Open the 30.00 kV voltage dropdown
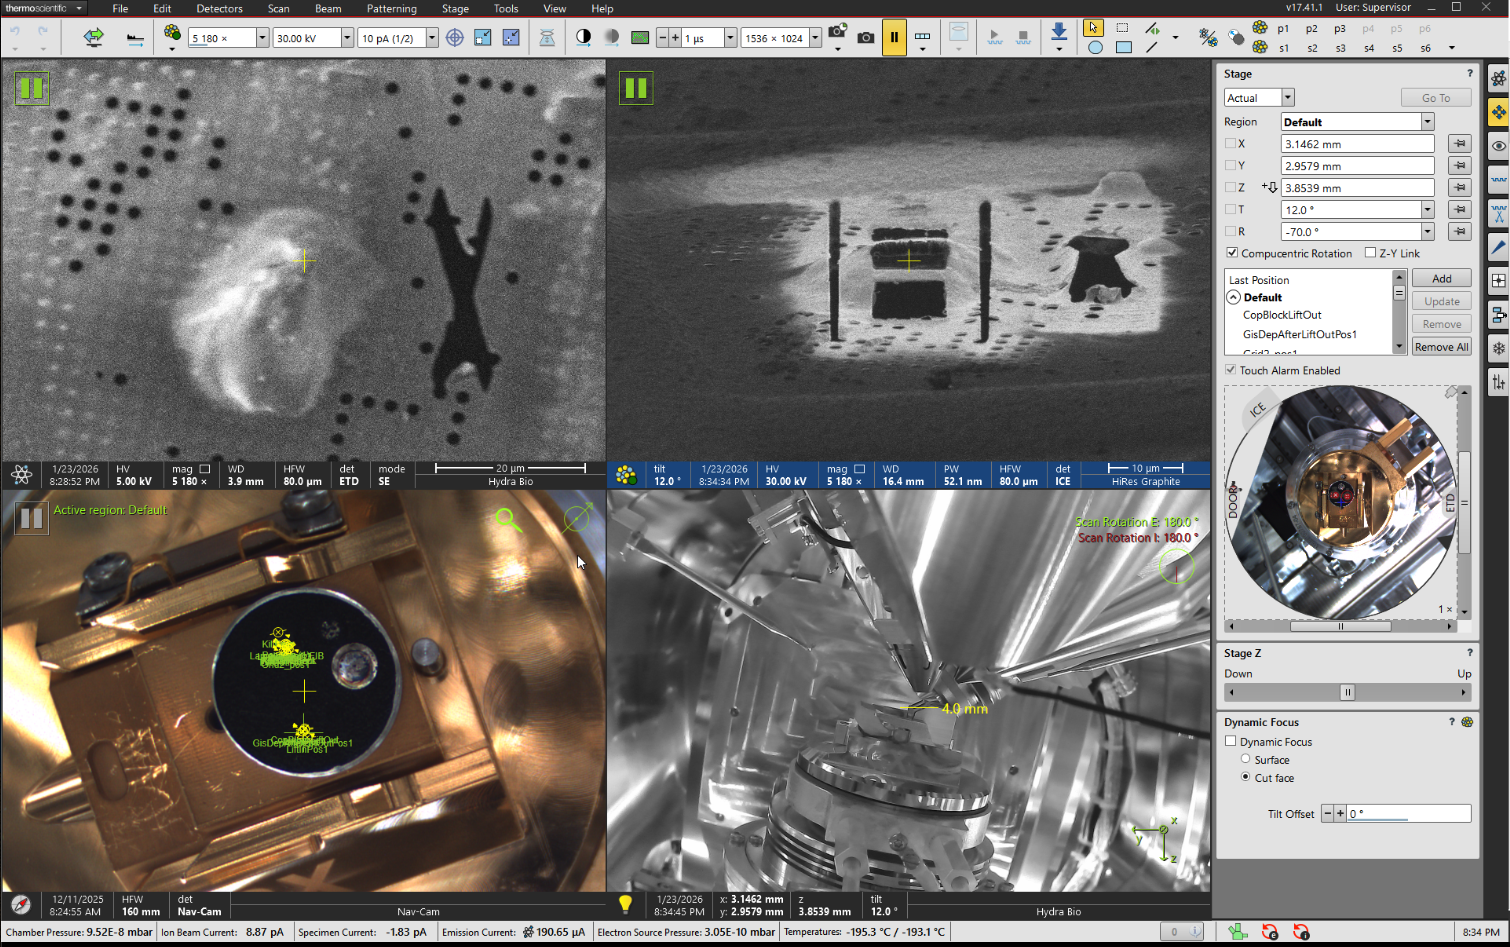This screenshot has width=1510, height=947. pos(347,38)
